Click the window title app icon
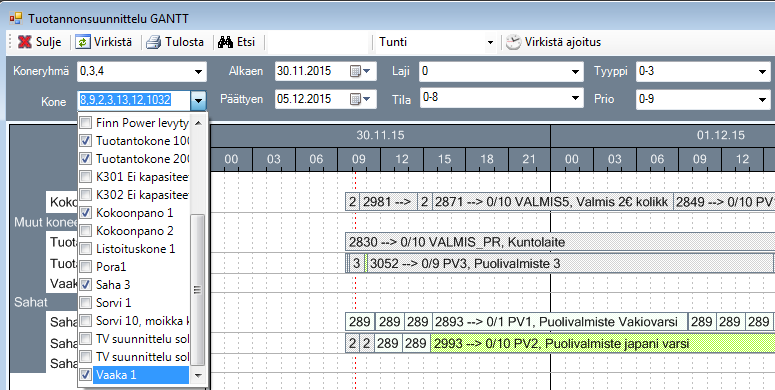 tap(16, 19)
